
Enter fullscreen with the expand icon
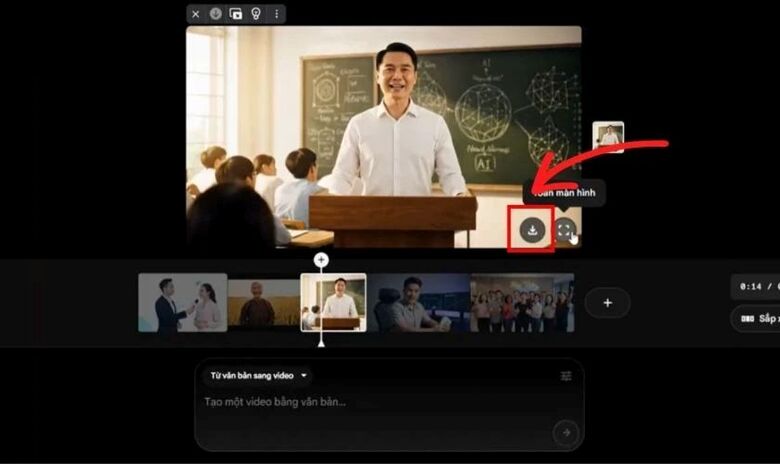pyautogui.click(x=565, y=230)
